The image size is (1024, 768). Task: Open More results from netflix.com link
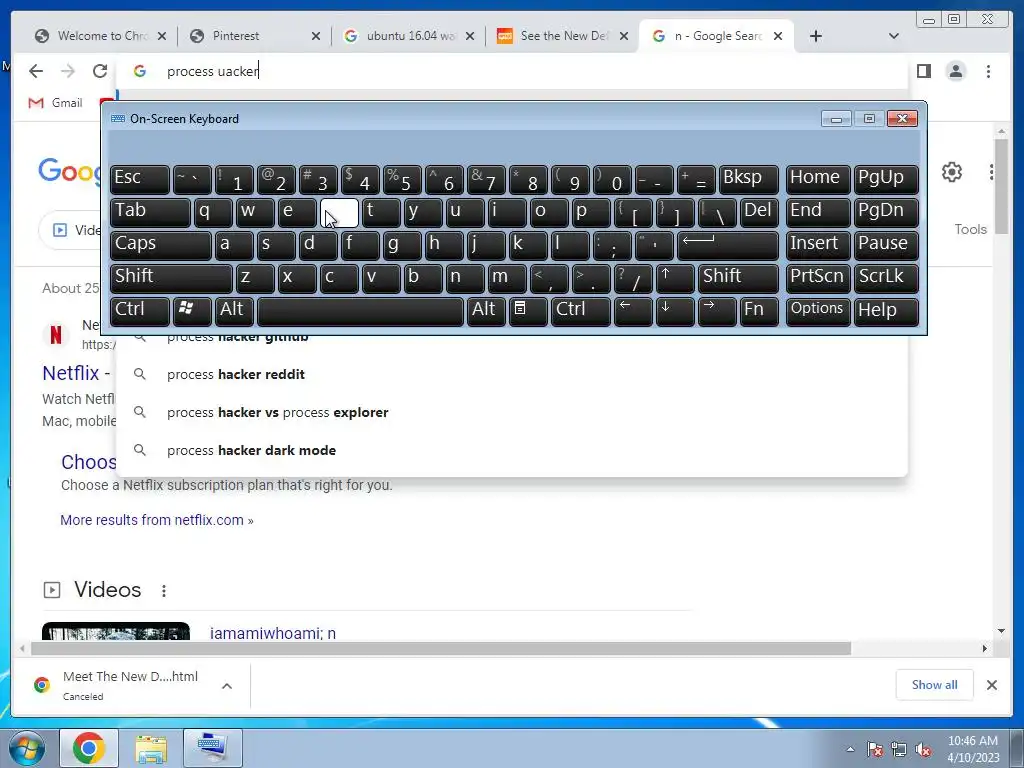[x=157, y=520]
